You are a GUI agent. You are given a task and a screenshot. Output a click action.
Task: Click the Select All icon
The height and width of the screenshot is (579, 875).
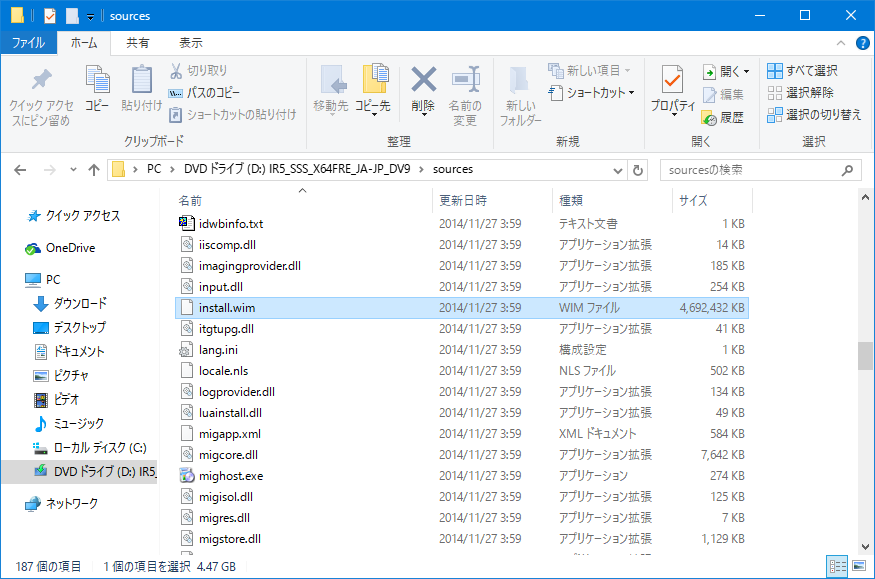(775, 71)
